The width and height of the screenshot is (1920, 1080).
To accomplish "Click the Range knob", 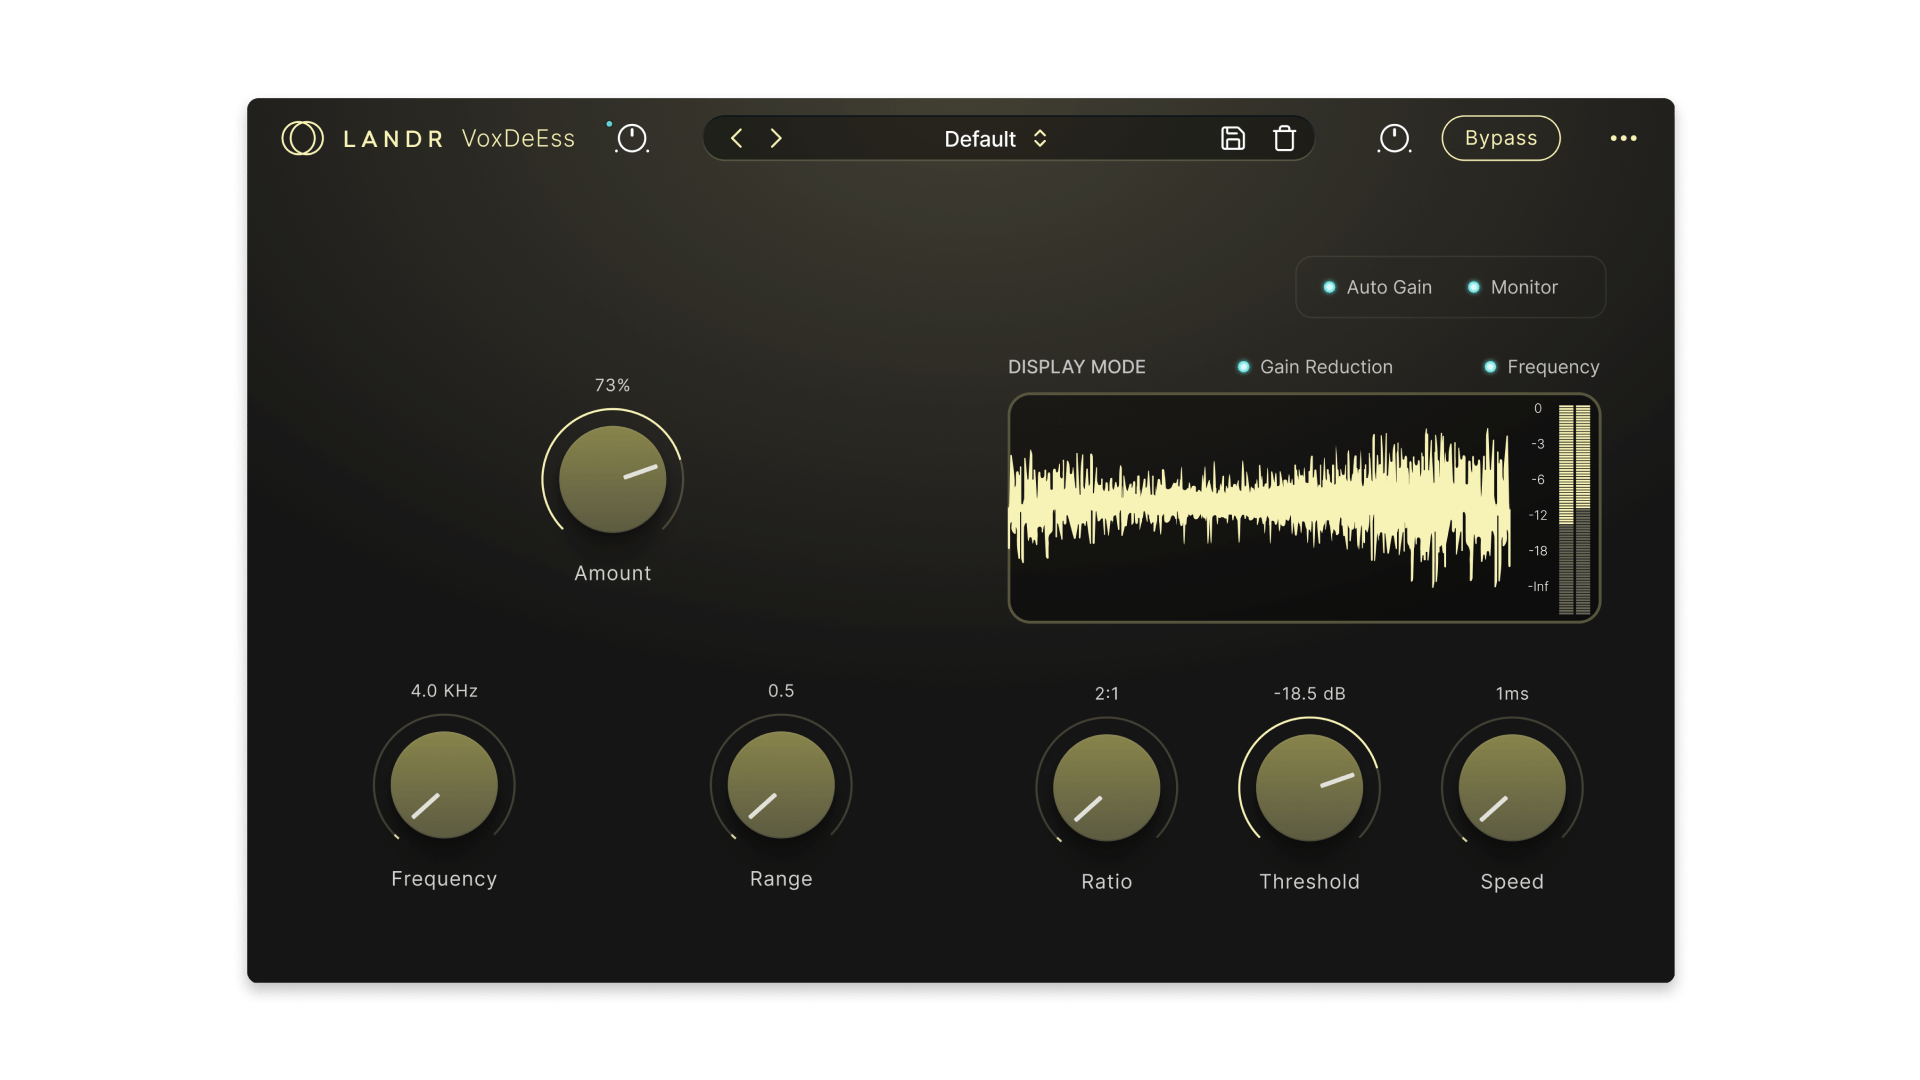I will coord(781,785).
